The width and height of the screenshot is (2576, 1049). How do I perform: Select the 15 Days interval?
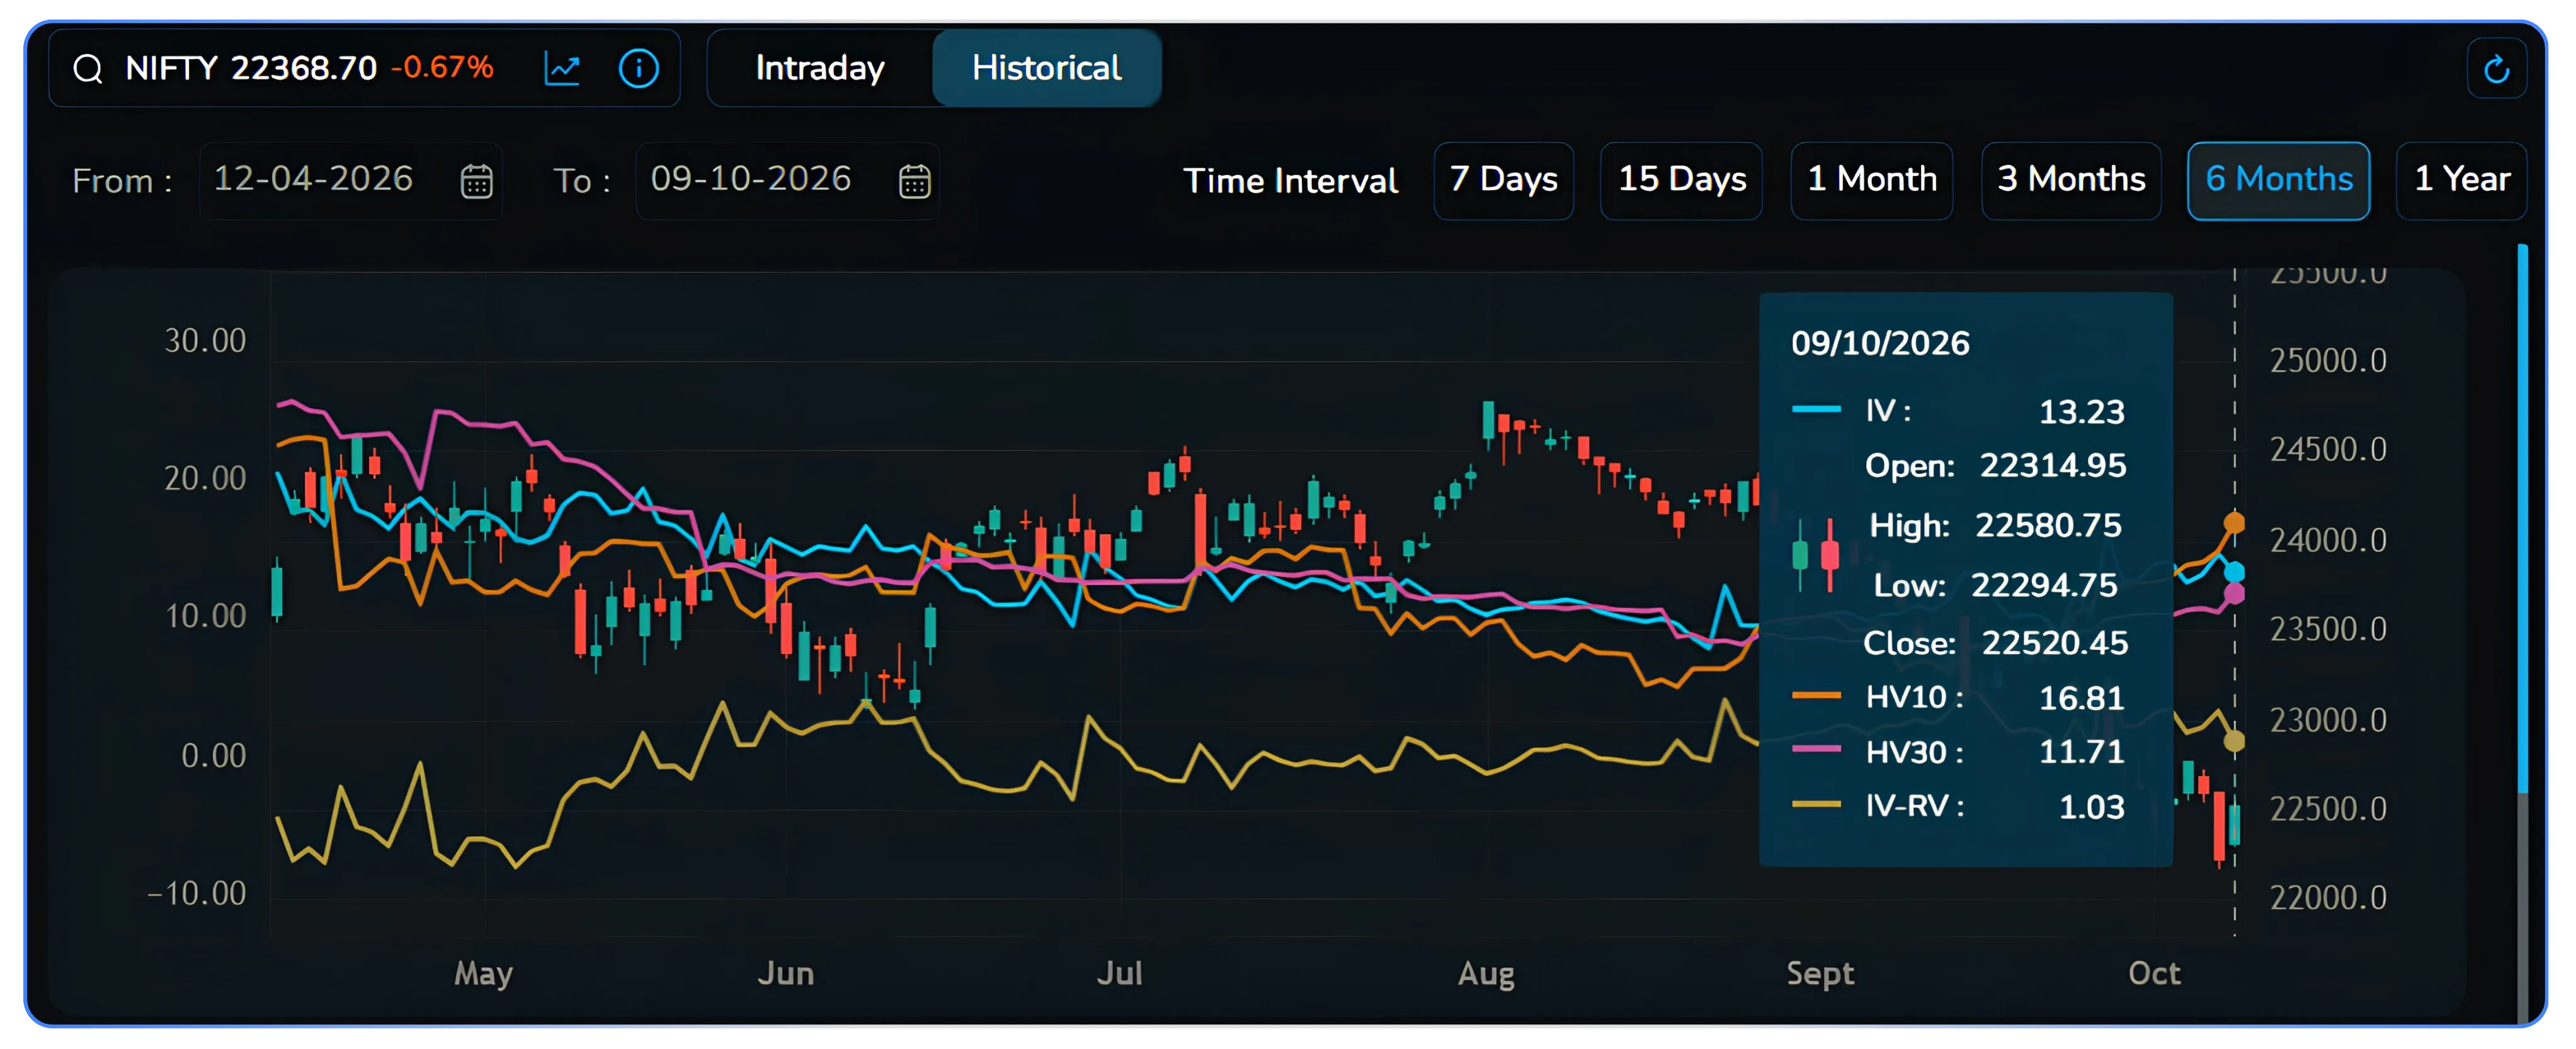click(1681, 180)
